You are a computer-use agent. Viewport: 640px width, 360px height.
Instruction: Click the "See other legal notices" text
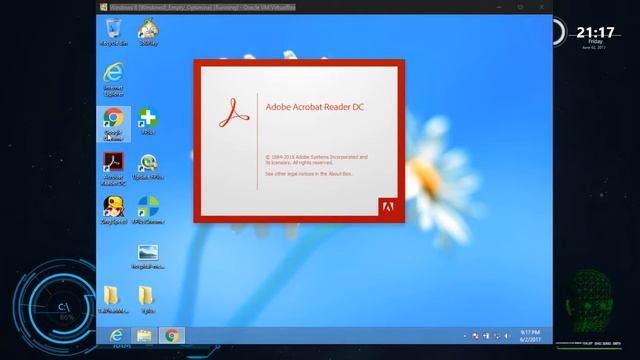click(x=309, y=173)
